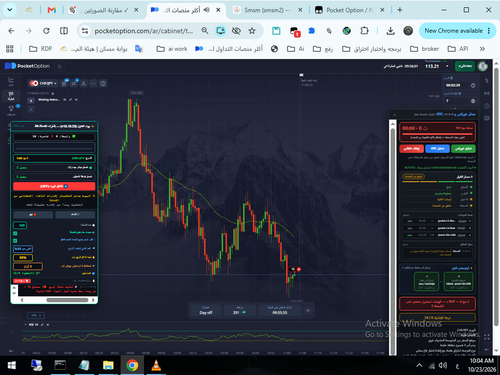500x375 pixels.
Task: Click the green top-up button in header
Action: point(465,66)
